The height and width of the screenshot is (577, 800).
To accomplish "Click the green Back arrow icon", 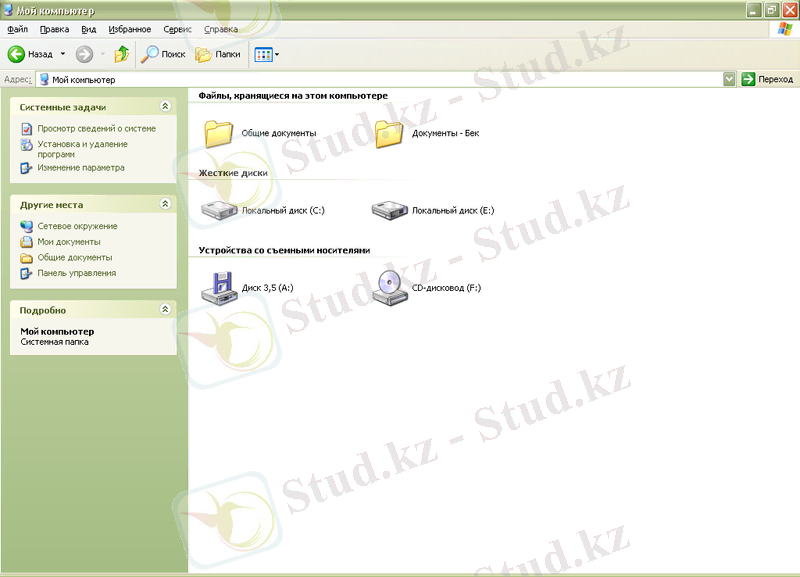I will click(16, 54).
